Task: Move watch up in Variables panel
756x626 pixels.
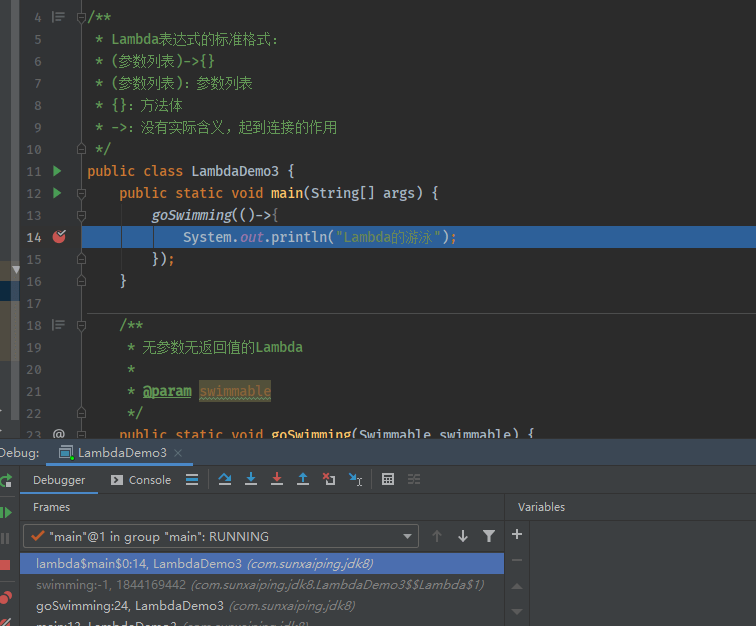Action: 517,586
